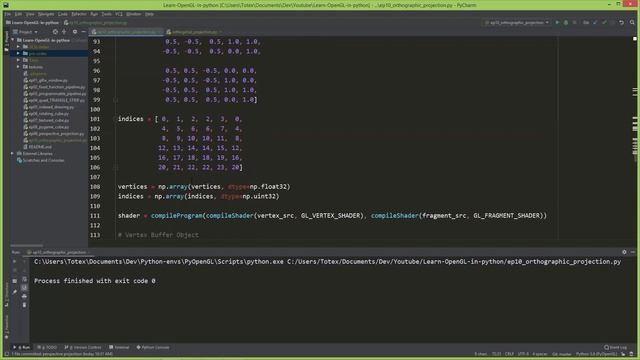Viewport: 640px width, 360px height.
Task: Open the Run tool window tab at bottom
Action: point(22,347)
